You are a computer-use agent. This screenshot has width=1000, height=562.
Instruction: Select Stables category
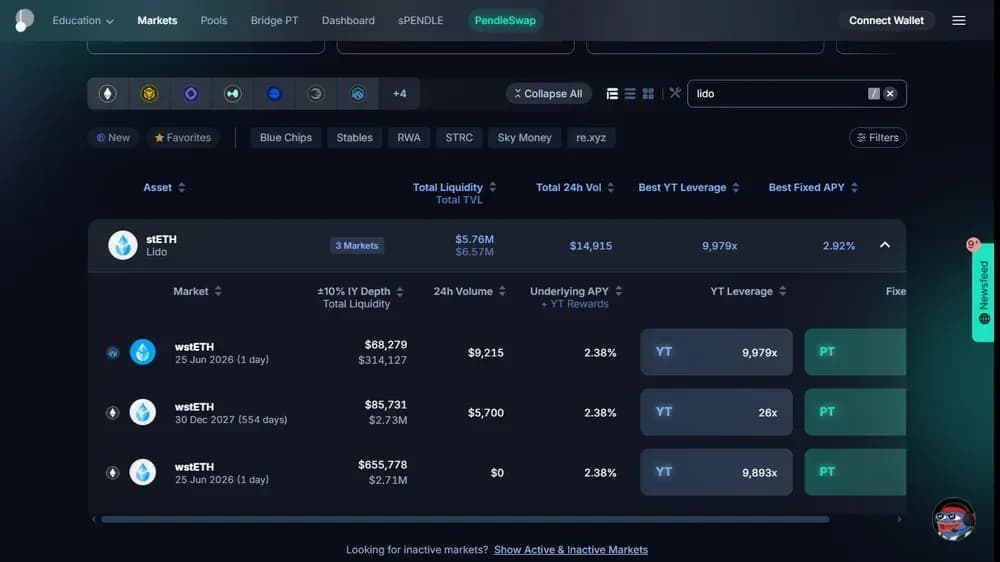(x=355, y=138)
